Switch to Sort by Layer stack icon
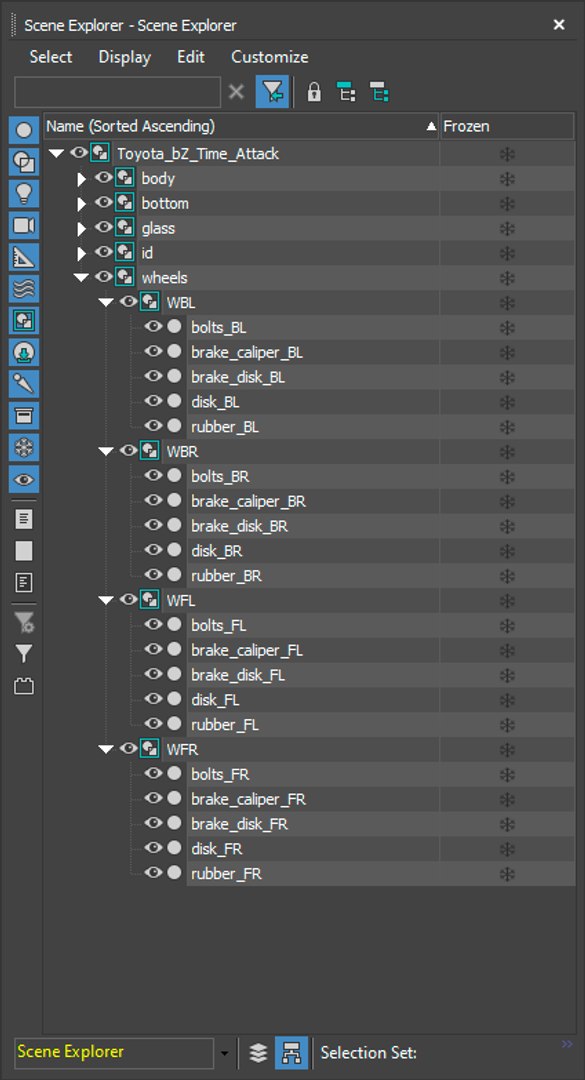 (258, 1052)
